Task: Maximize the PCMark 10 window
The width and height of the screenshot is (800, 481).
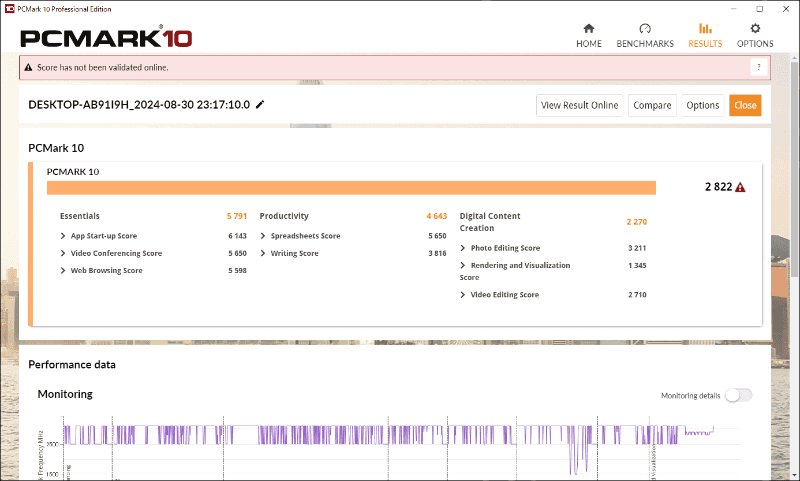Action: [760, 9]
